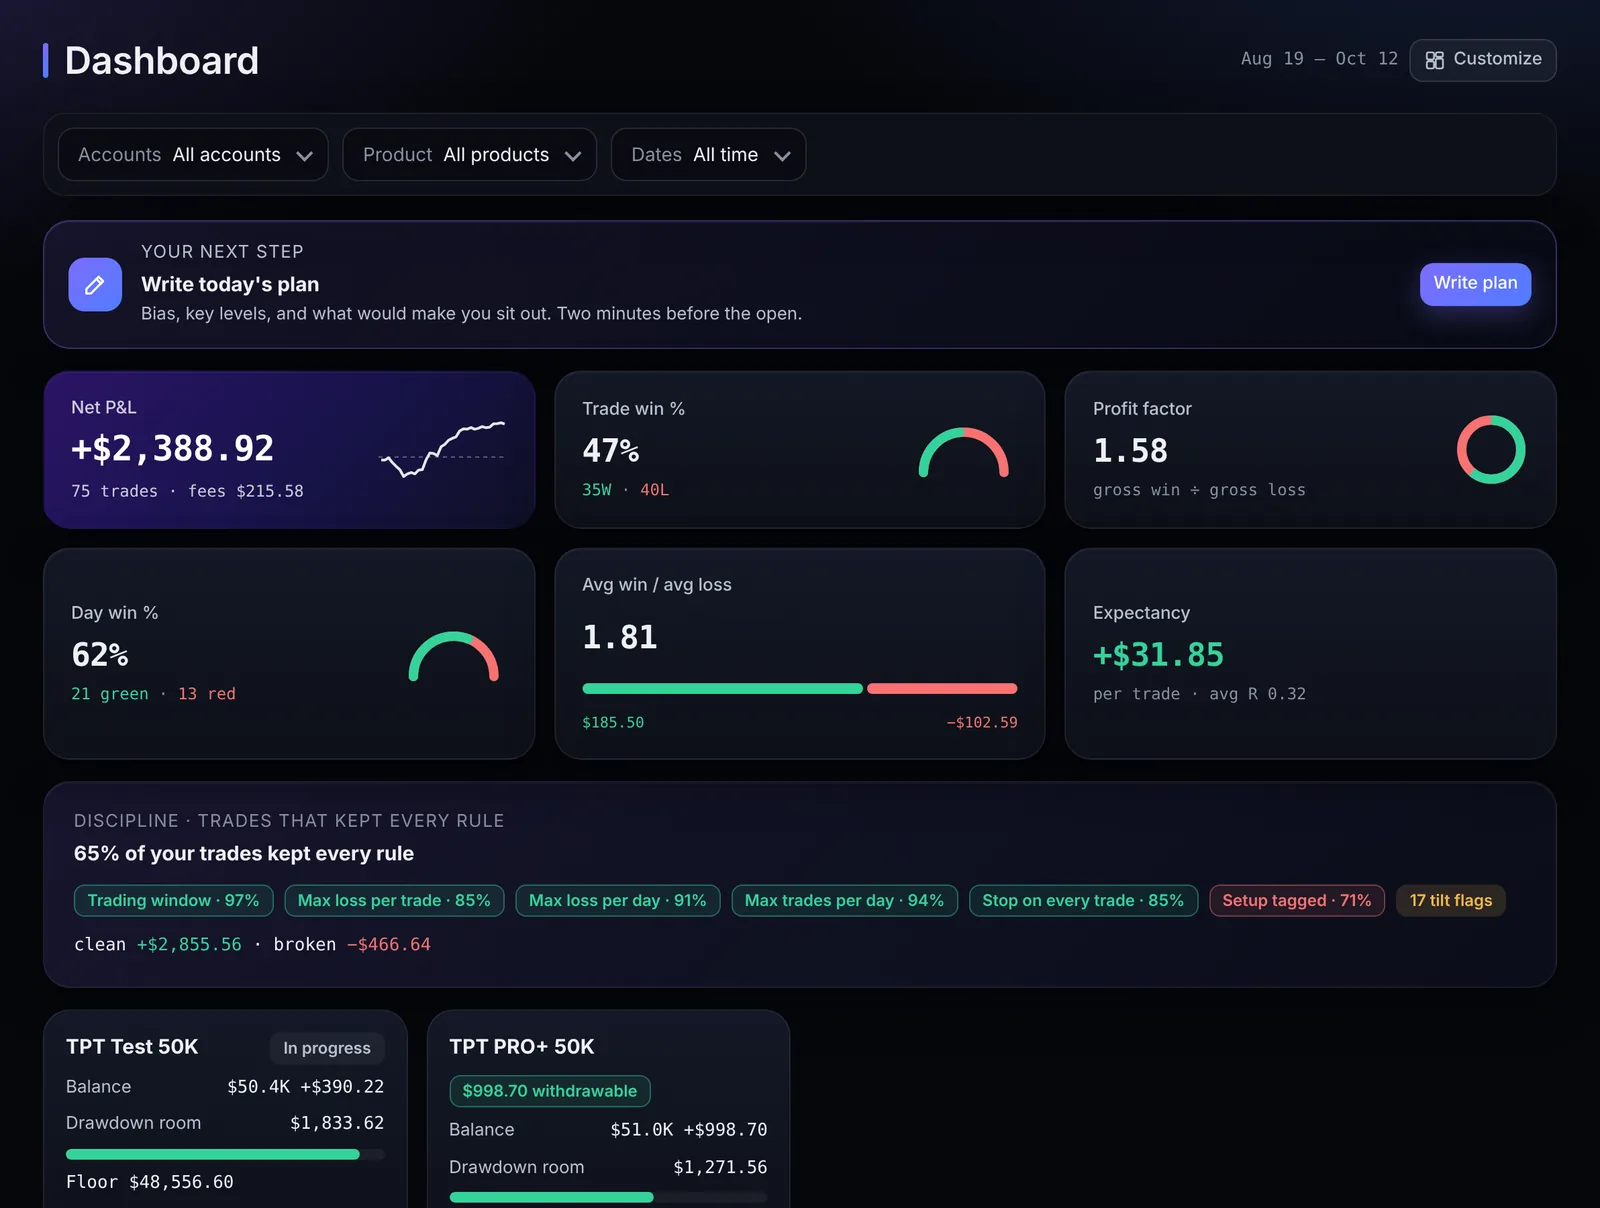Click the pencil icon beside Write today's plan
Image resolution: width=1600 pixels, height=1208 pixels.
point(95,285)
